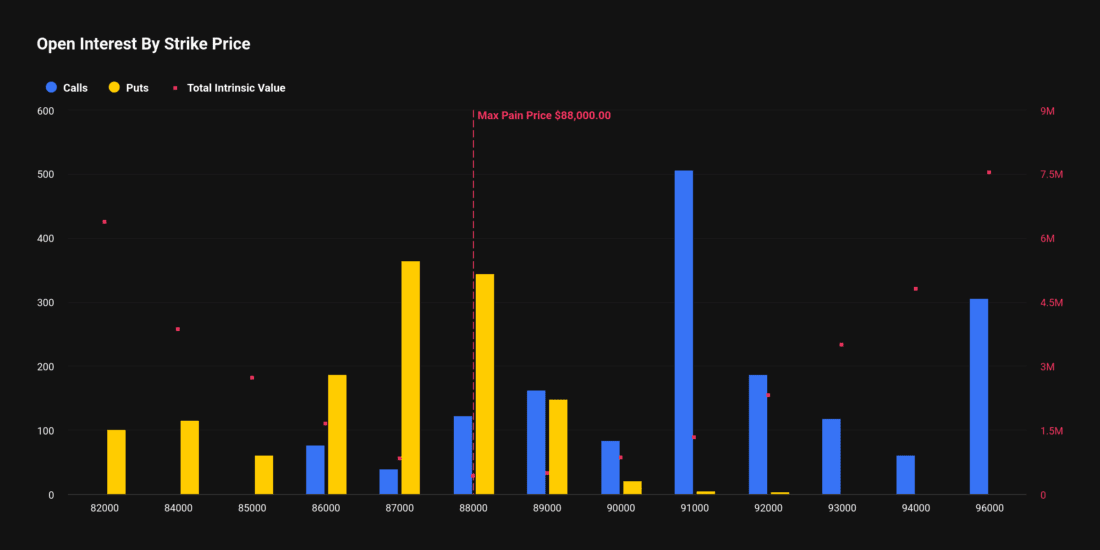
Task: Click the Max Pain Price $88,000.00 label
Action: [544, 115]
